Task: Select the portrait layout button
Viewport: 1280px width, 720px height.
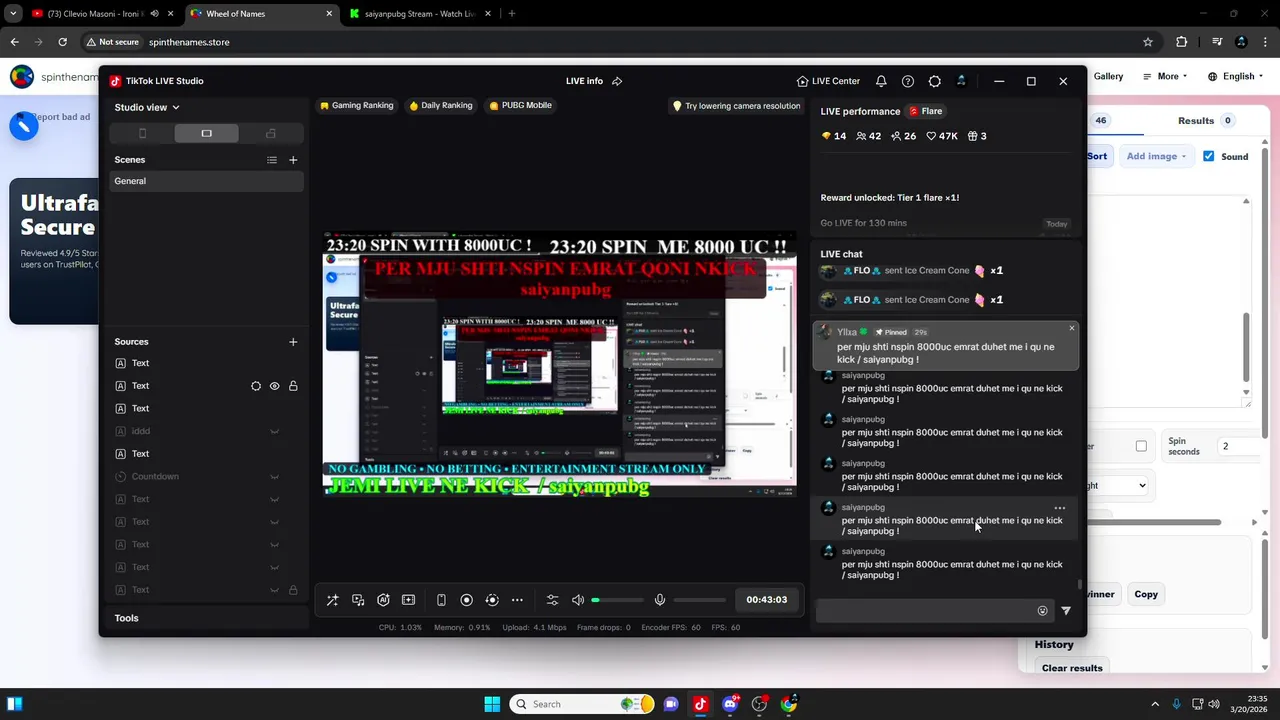Action: coord(142,133)
